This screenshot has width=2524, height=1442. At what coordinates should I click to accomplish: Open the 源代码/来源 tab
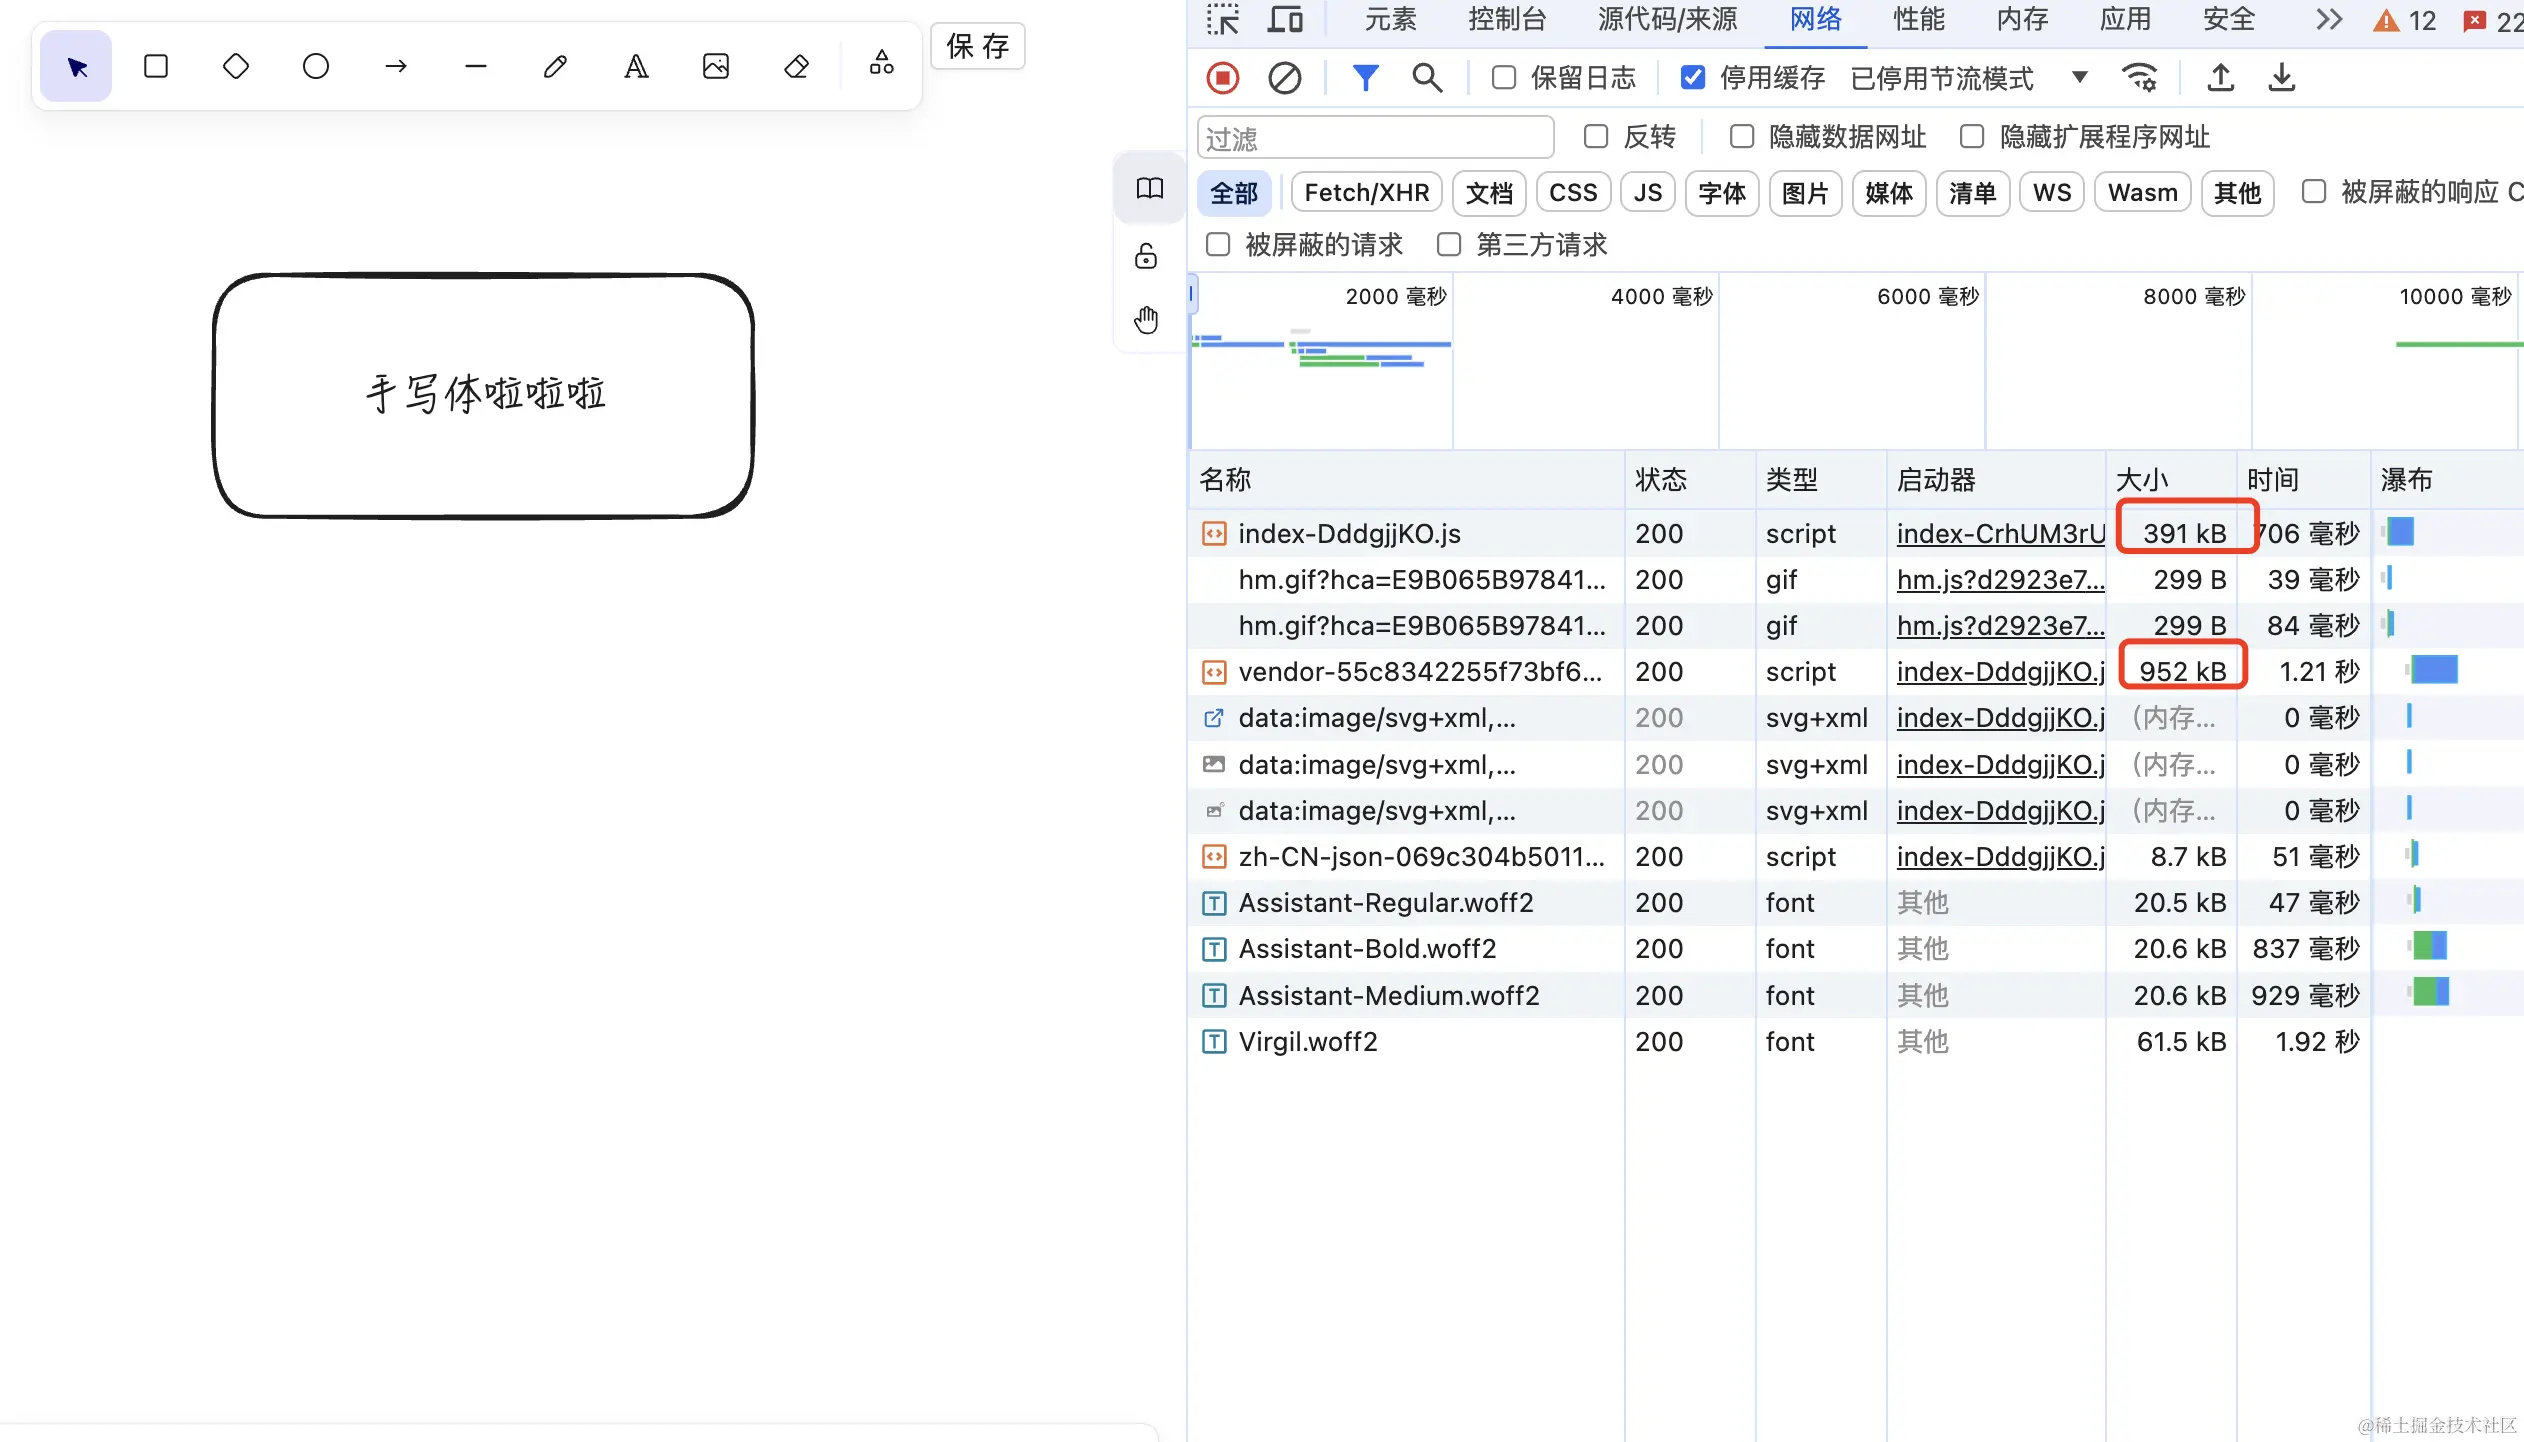coord(1668,20)
